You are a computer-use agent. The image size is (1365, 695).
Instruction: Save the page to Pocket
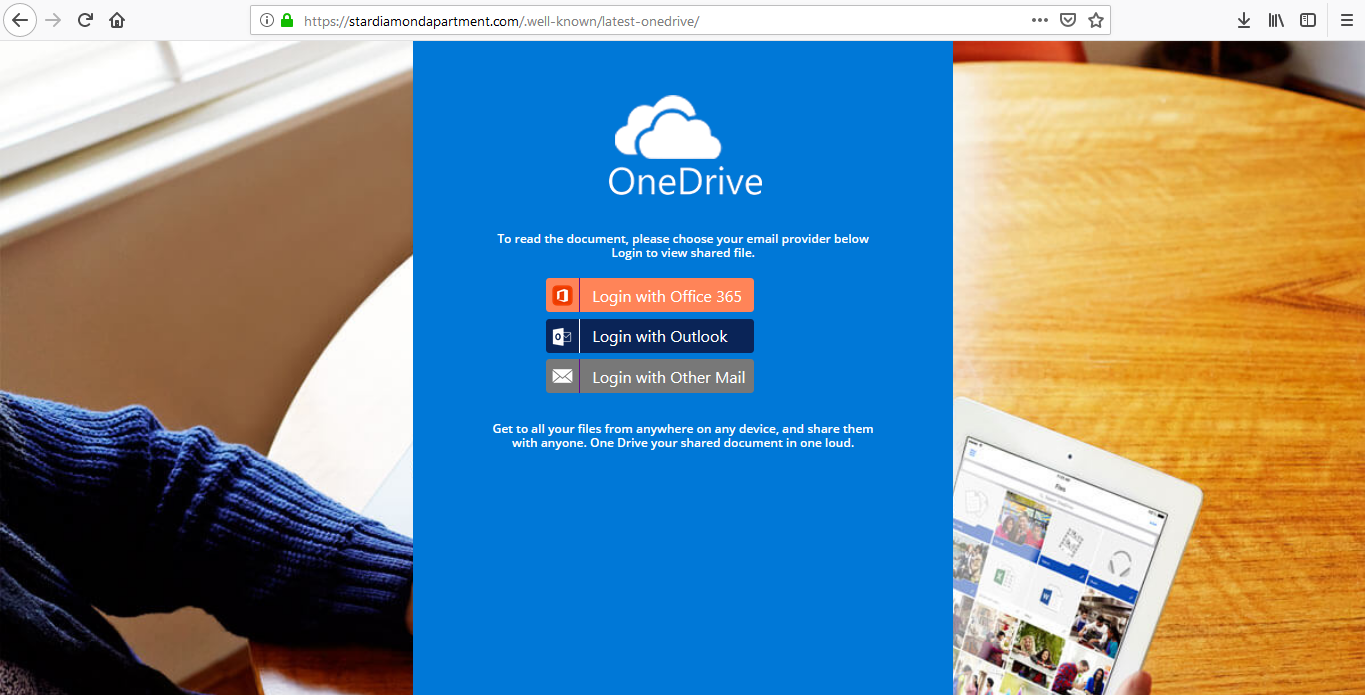(x=1068, y=20)
